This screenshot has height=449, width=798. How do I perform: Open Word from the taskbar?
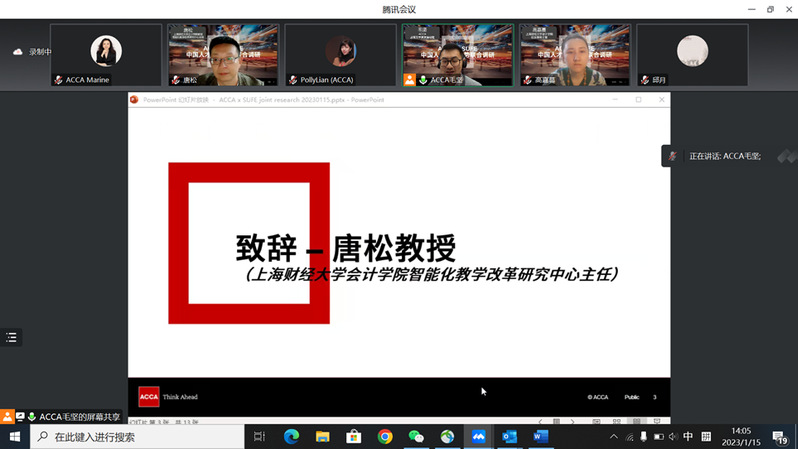(x=540, y=437)
